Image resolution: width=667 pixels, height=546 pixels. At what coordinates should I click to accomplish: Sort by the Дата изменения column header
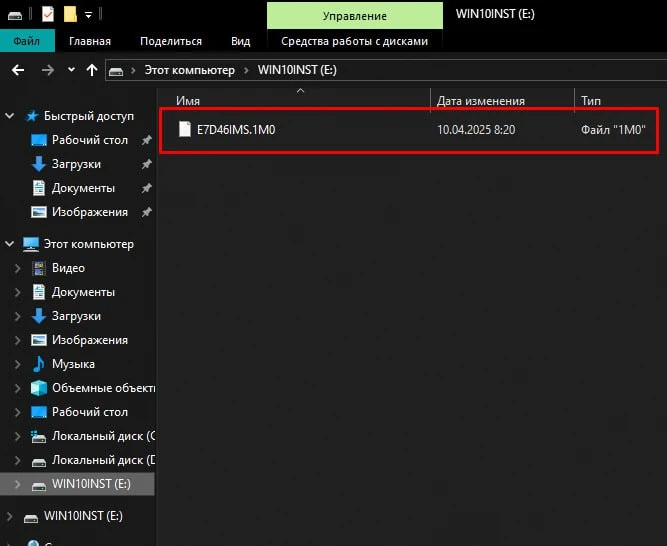pos(480,101)
